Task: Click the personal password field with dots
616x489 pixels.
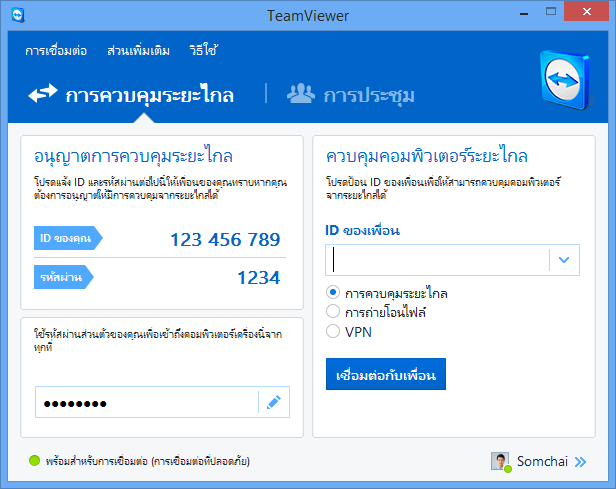Action: 147,402
